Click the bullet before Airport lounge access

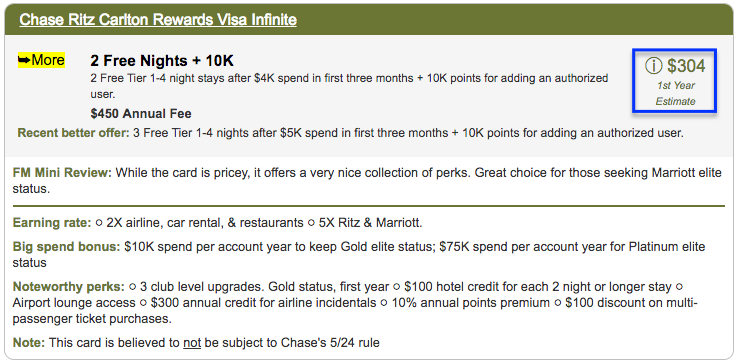point(679,286)
